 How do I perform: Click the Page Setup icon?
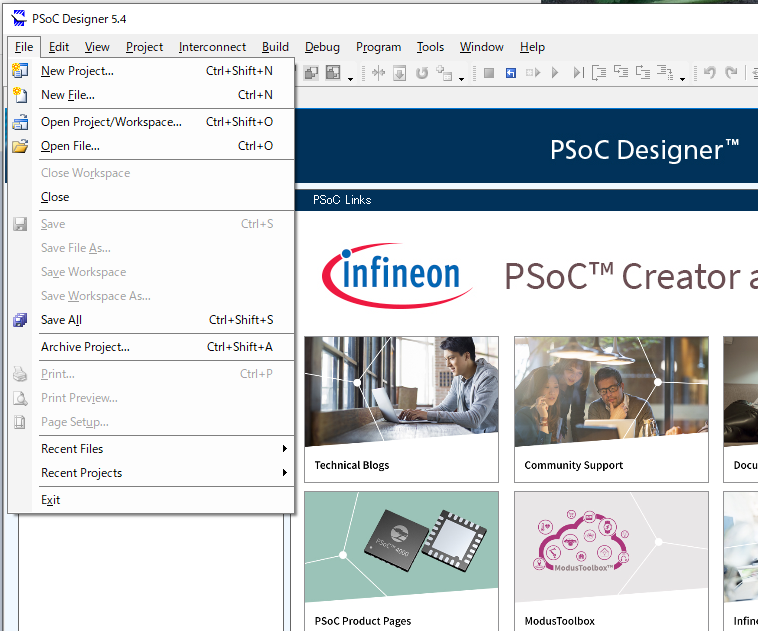pyautogui.click(x=20, y=422)
